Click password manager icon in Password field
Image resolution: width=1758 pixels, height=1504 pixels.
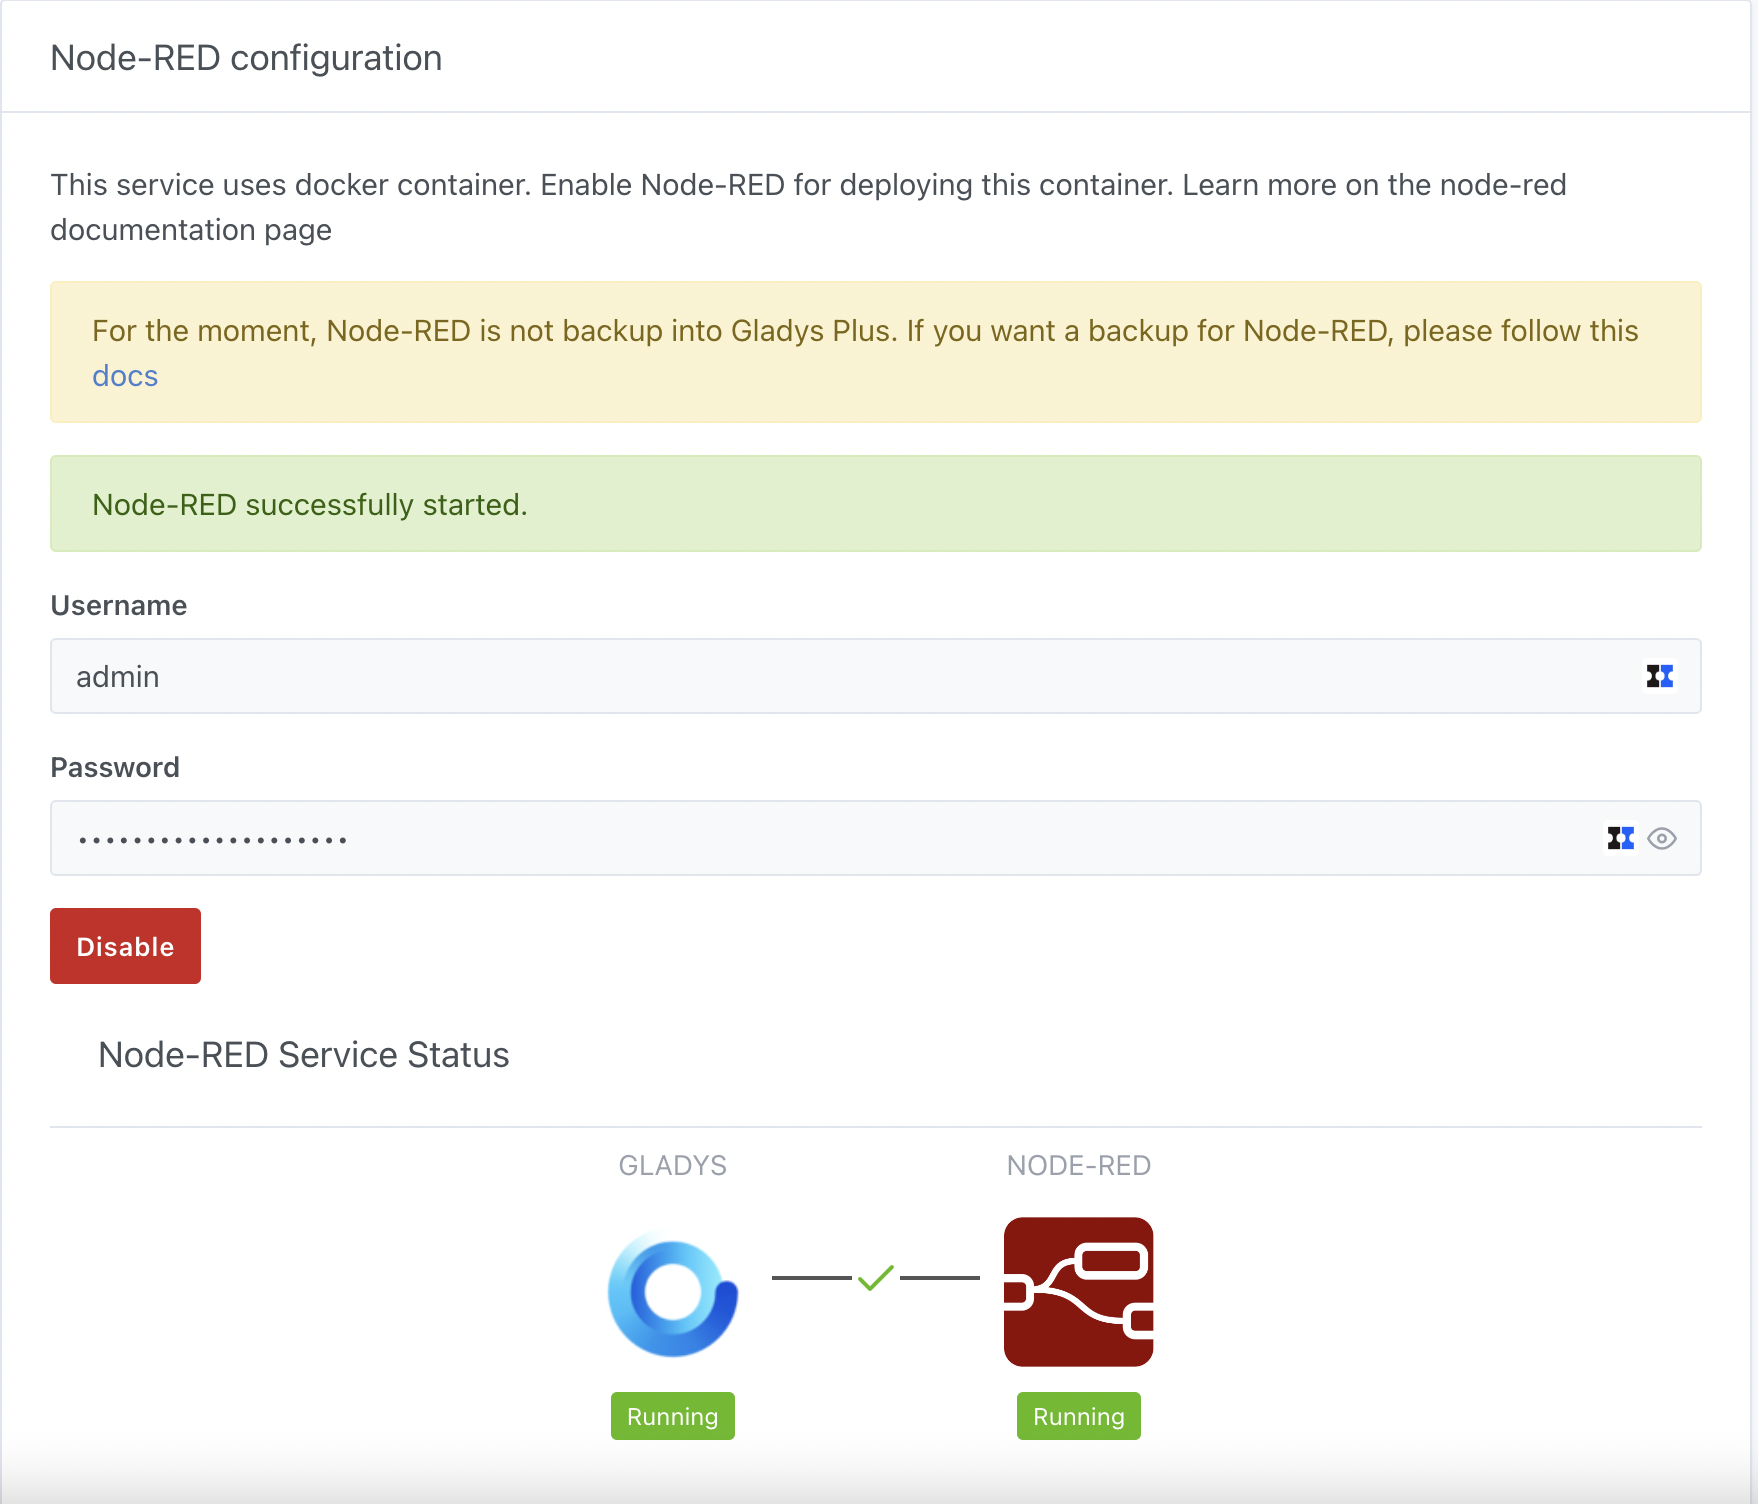tap(1620, 838)
